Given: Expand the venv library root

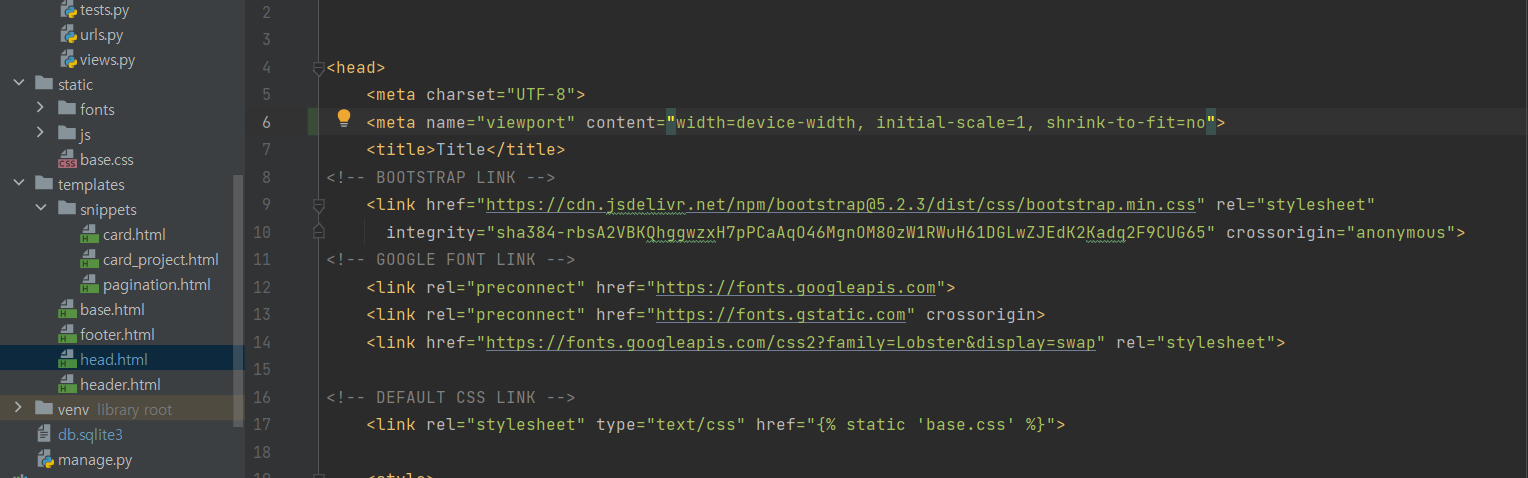Looking at the screenshot, I should pyautogui.click(x=18, y=410).
